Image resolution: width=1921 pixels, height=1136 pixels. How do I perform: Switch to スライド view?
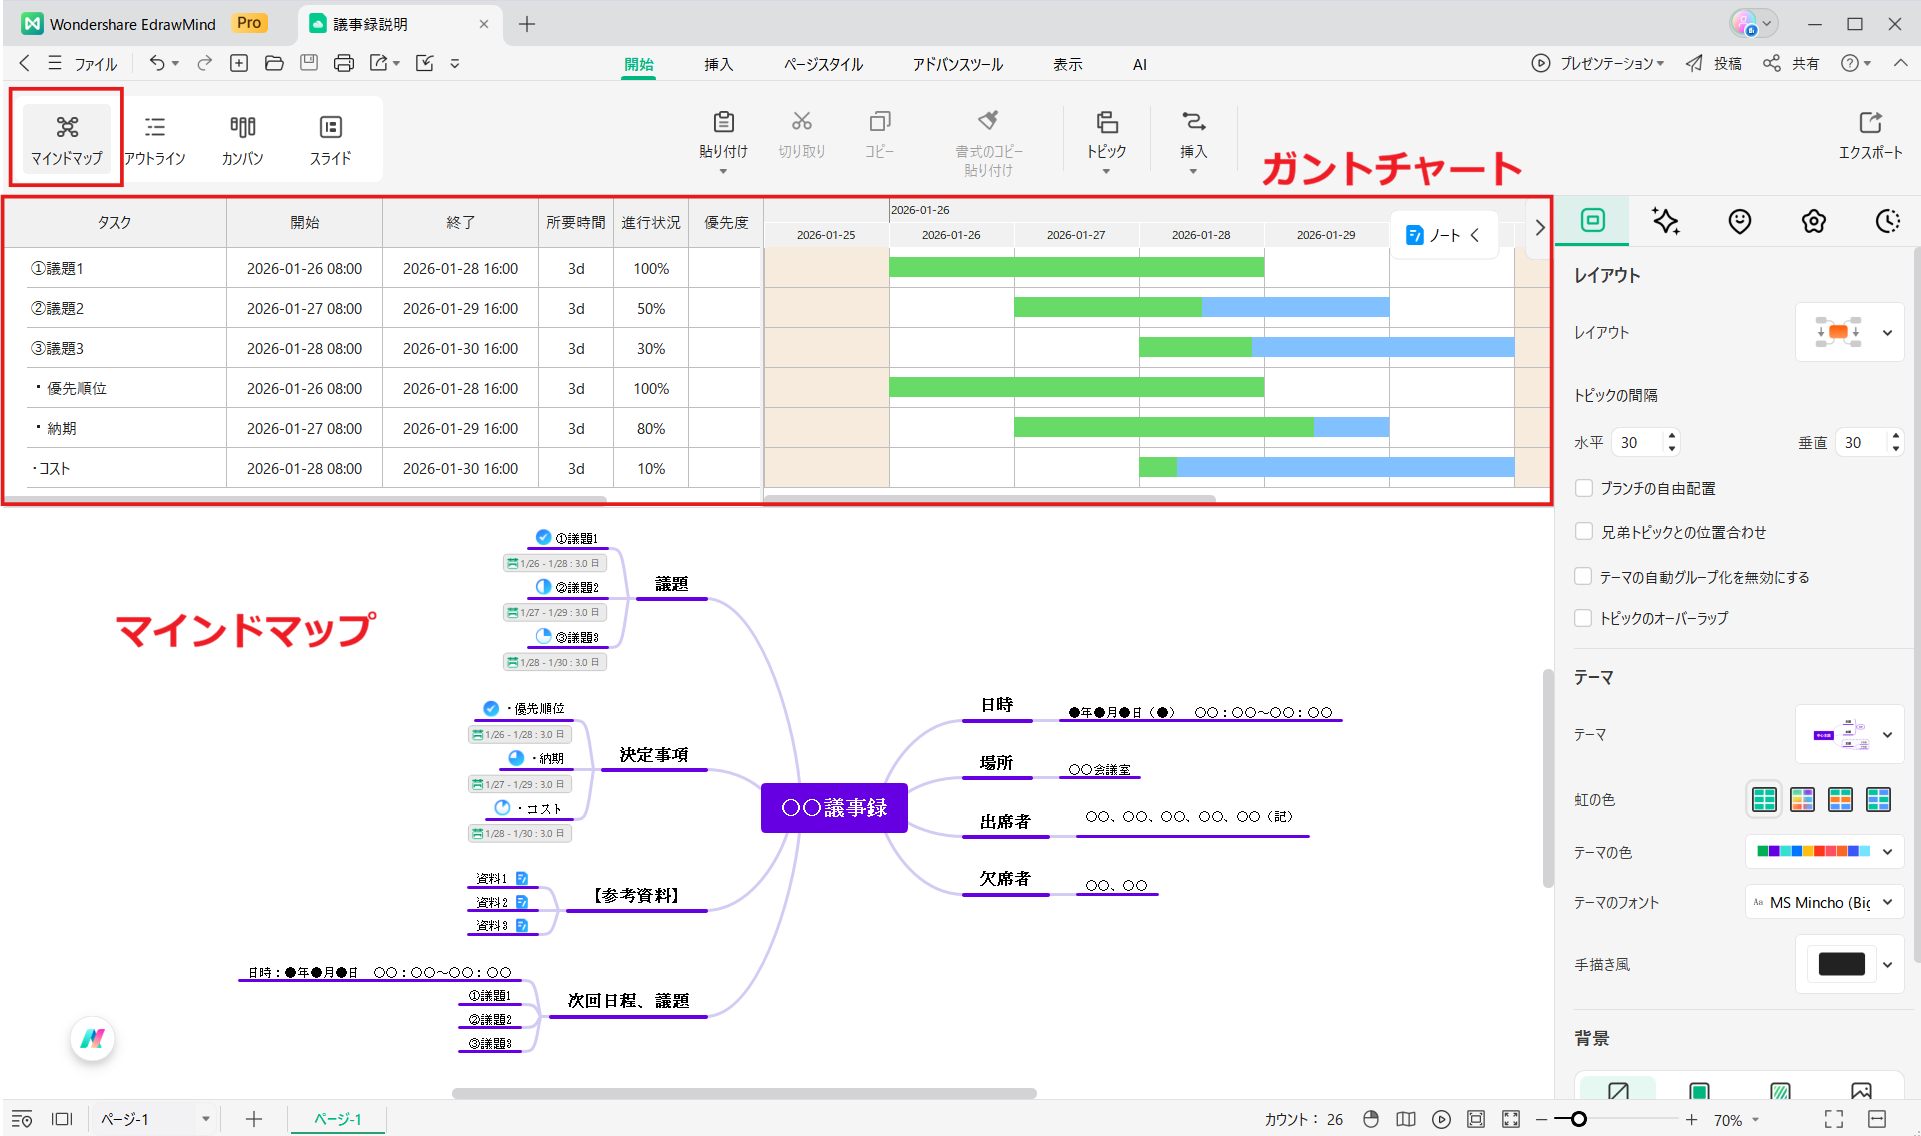(330, 138)
